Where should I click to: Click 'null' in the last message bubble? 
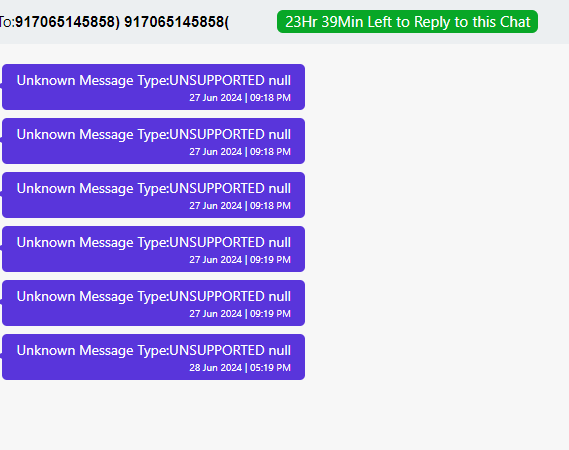(x=279, y=350)
